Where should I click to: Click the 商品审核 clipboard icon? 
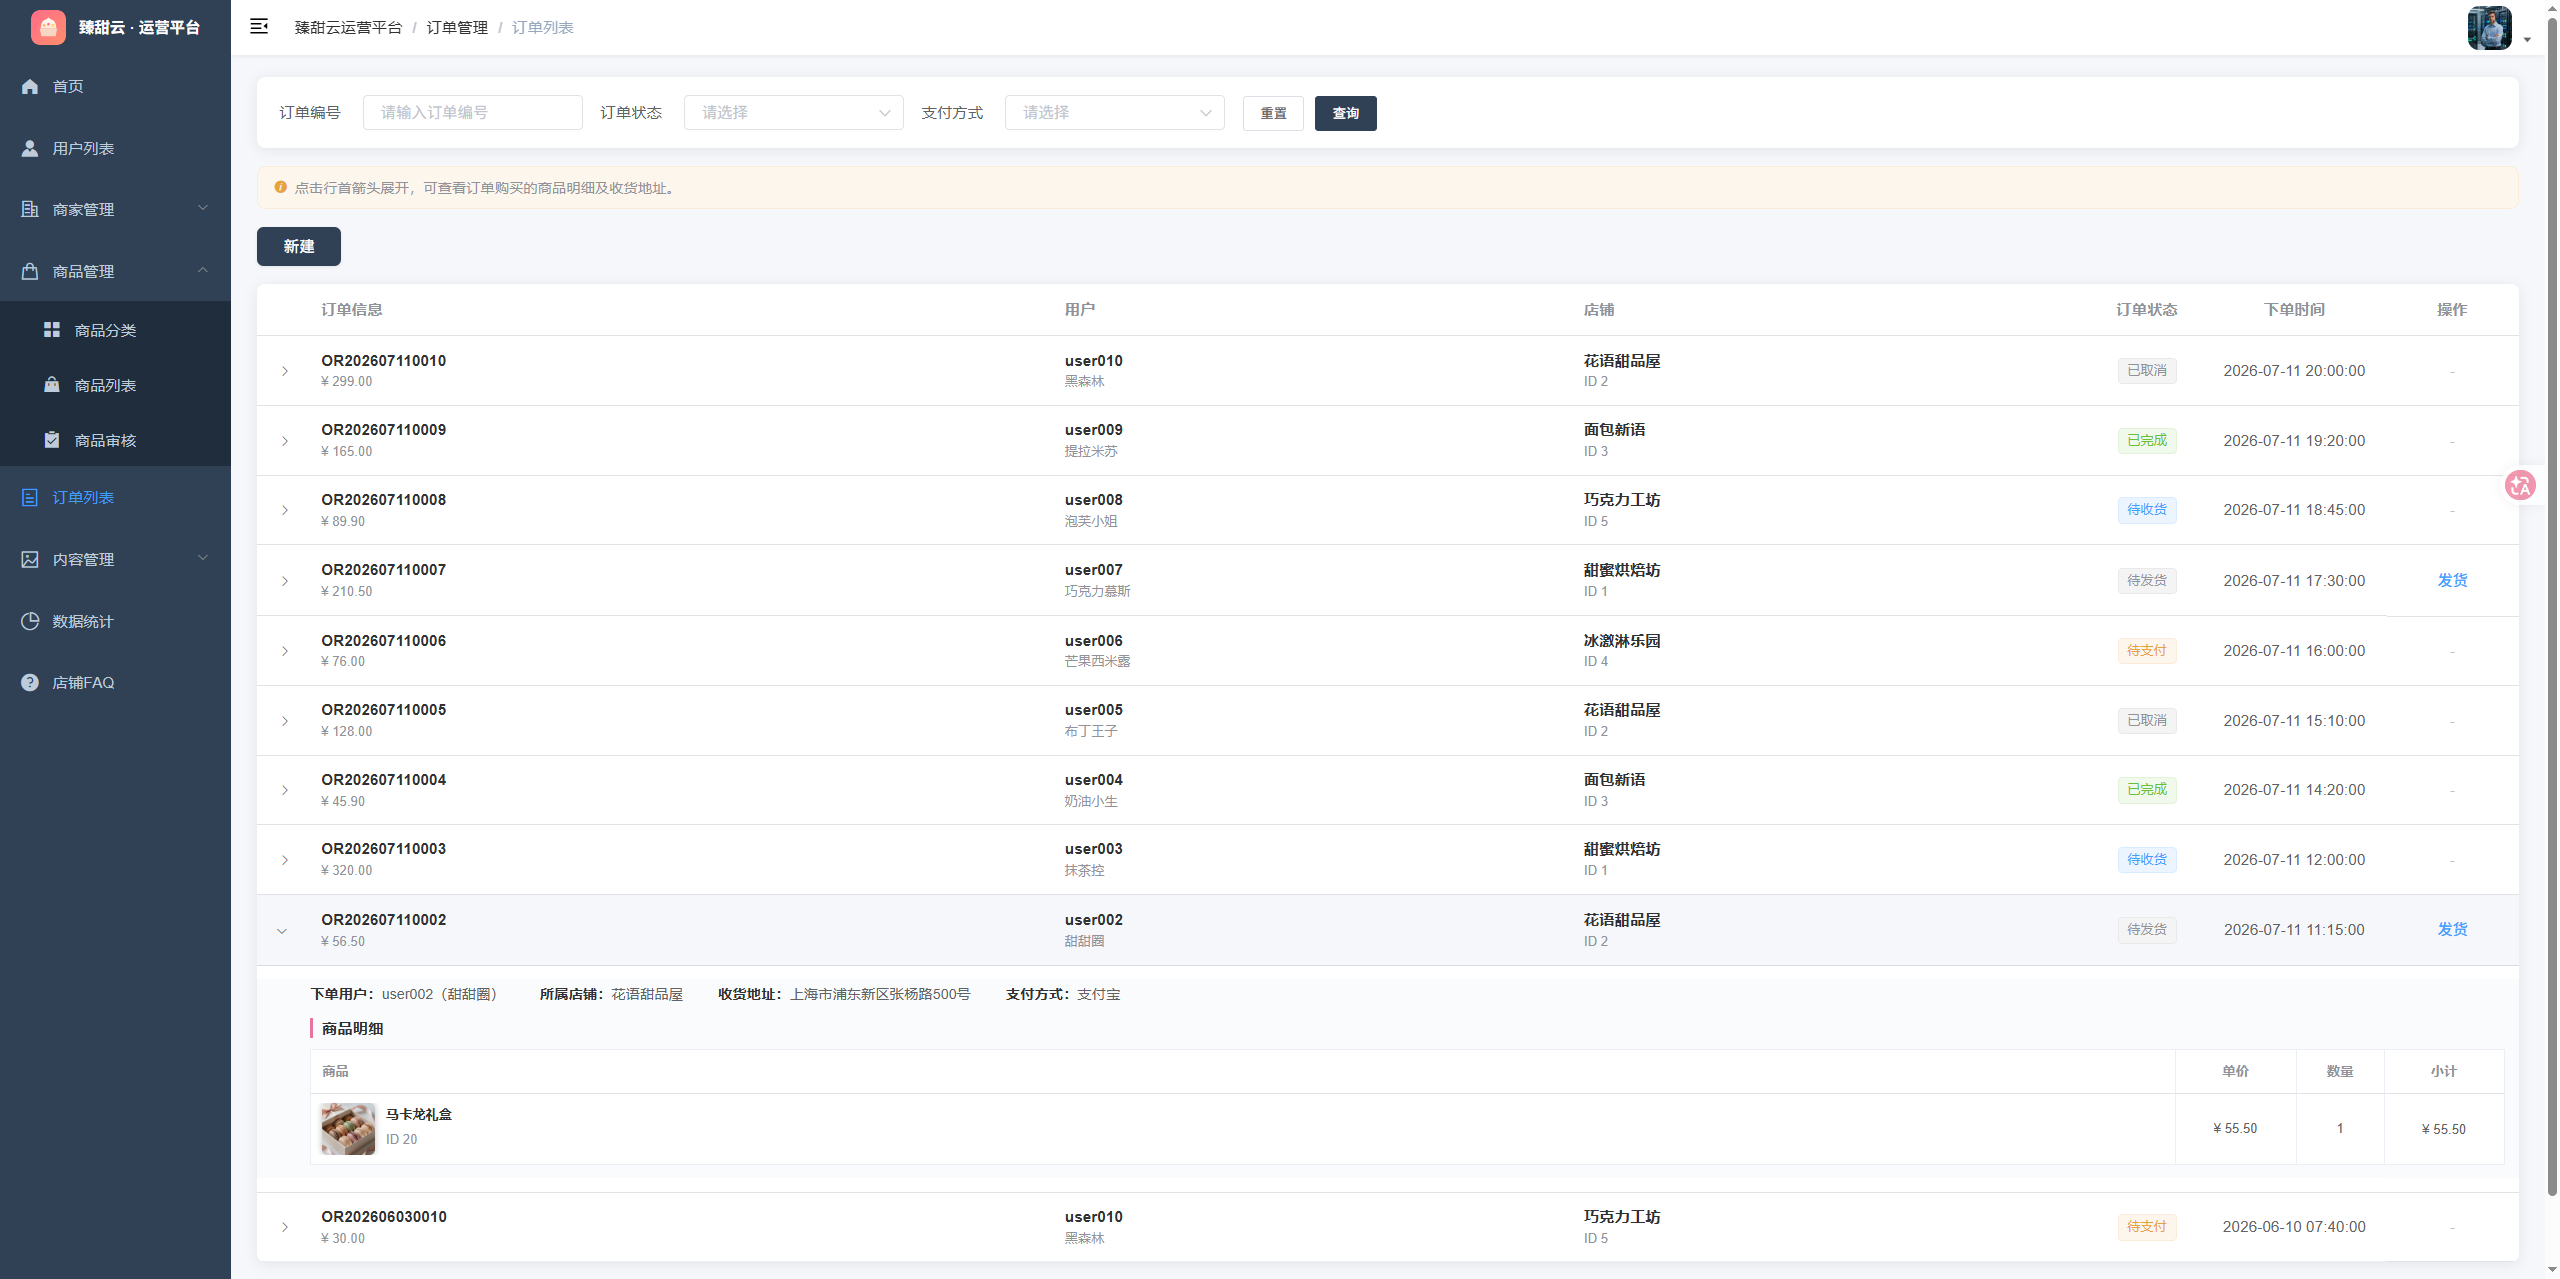click(x=52, y=439)
